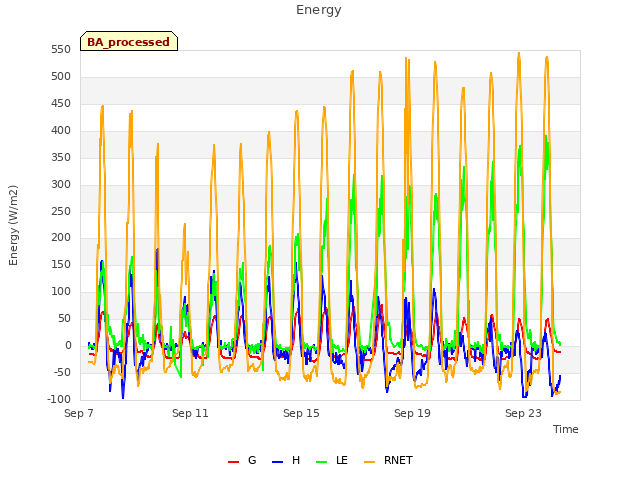The image size is (640, 480).
Task: Click the 450 y-axis tick label
Action: [61, 104]
